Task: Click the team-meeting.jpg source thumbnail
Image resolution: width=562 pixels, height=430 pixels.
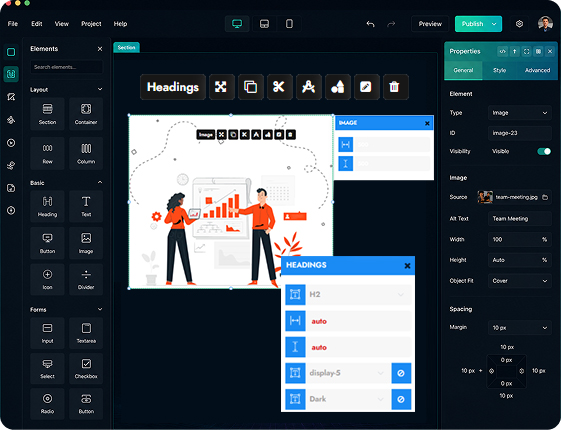Action: point(485,197)
